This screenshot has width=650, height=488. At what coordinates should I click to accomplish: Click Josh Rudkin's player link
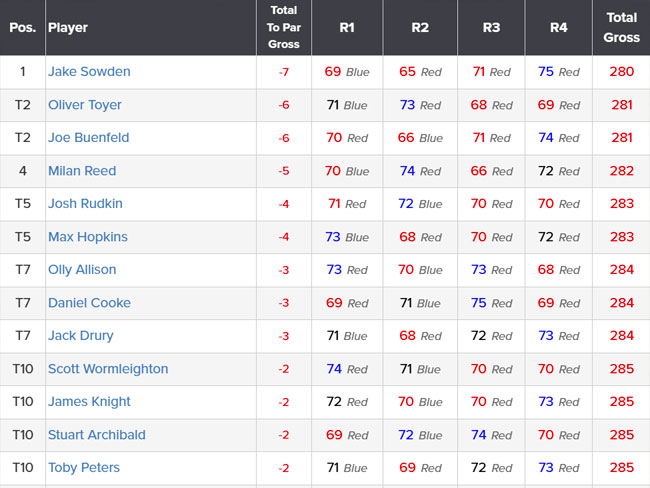(85, 203)
